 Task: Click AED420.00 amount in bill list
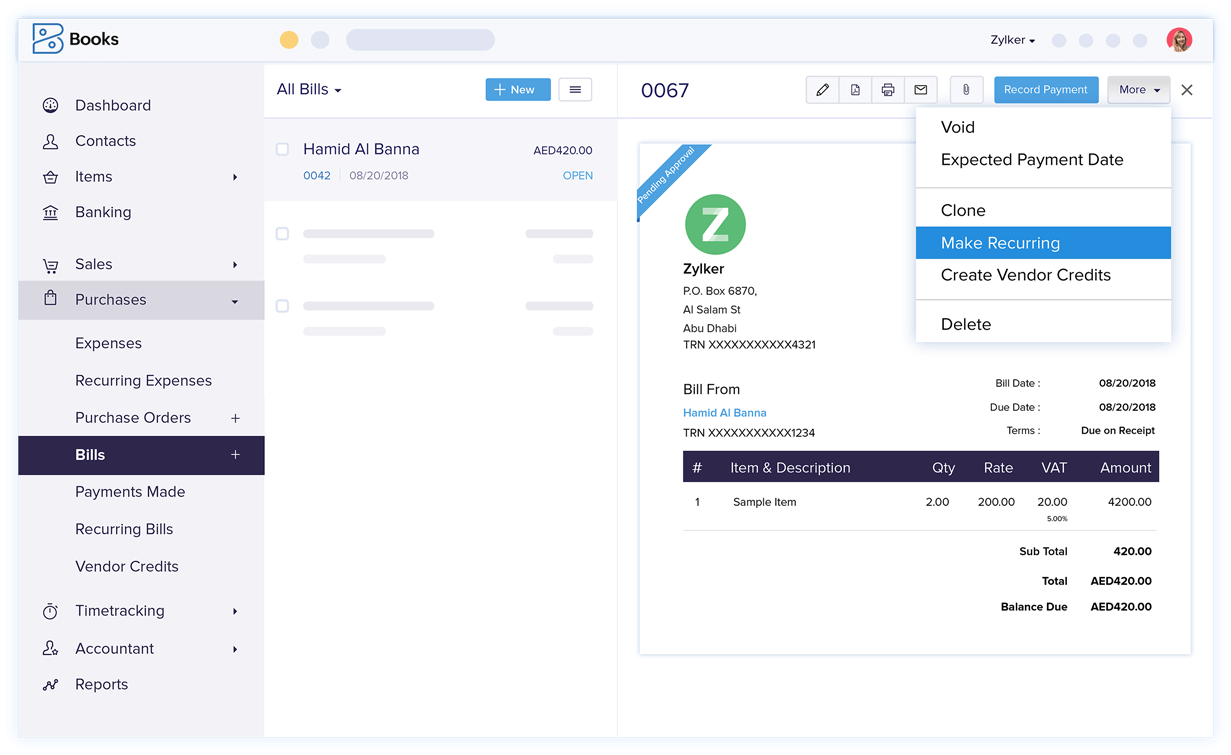pyautogui.click(x=563, y=151)
